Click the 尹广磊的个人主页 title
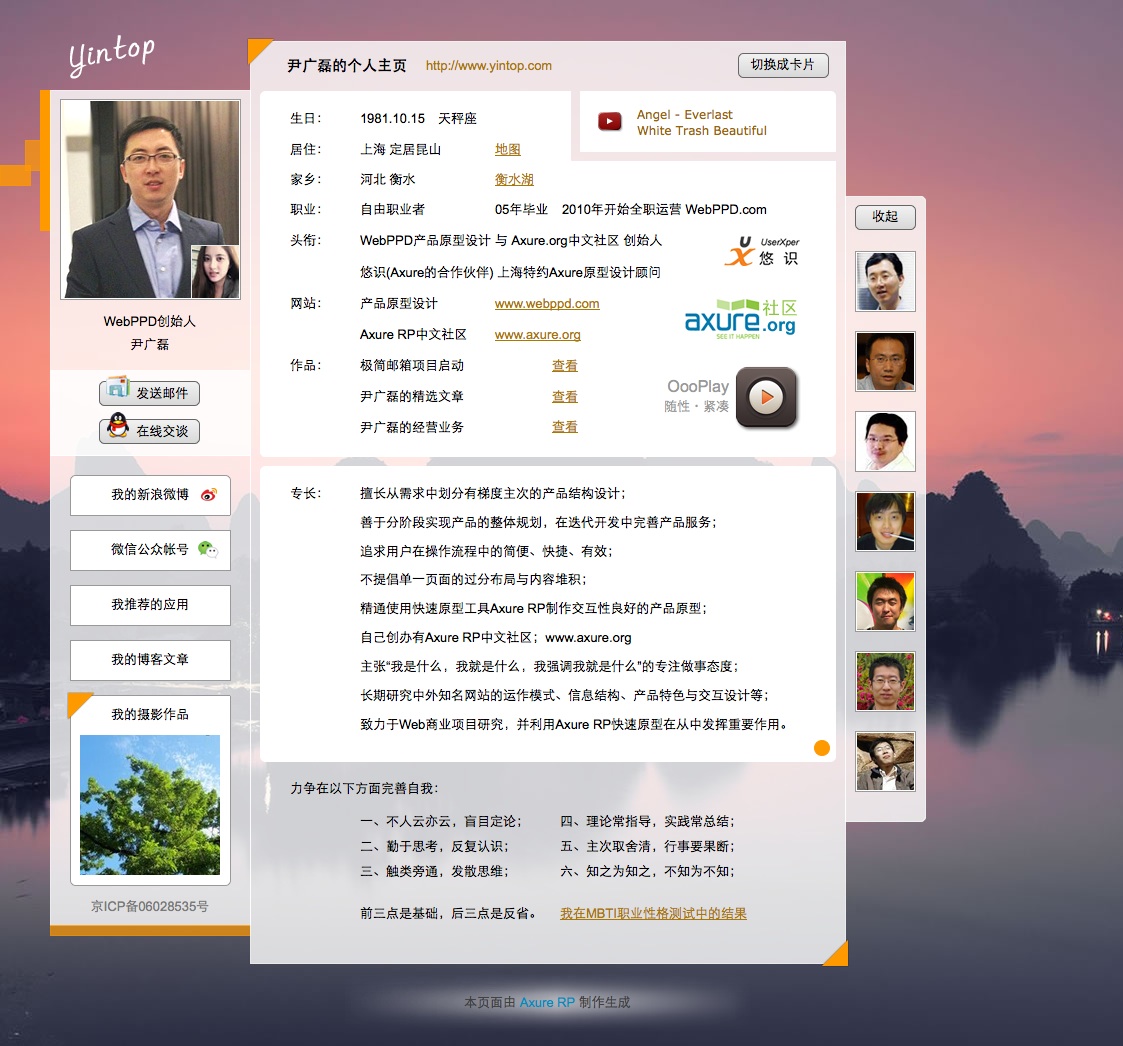Screen dimensions: 1123x1046 [x=347, y=65]
